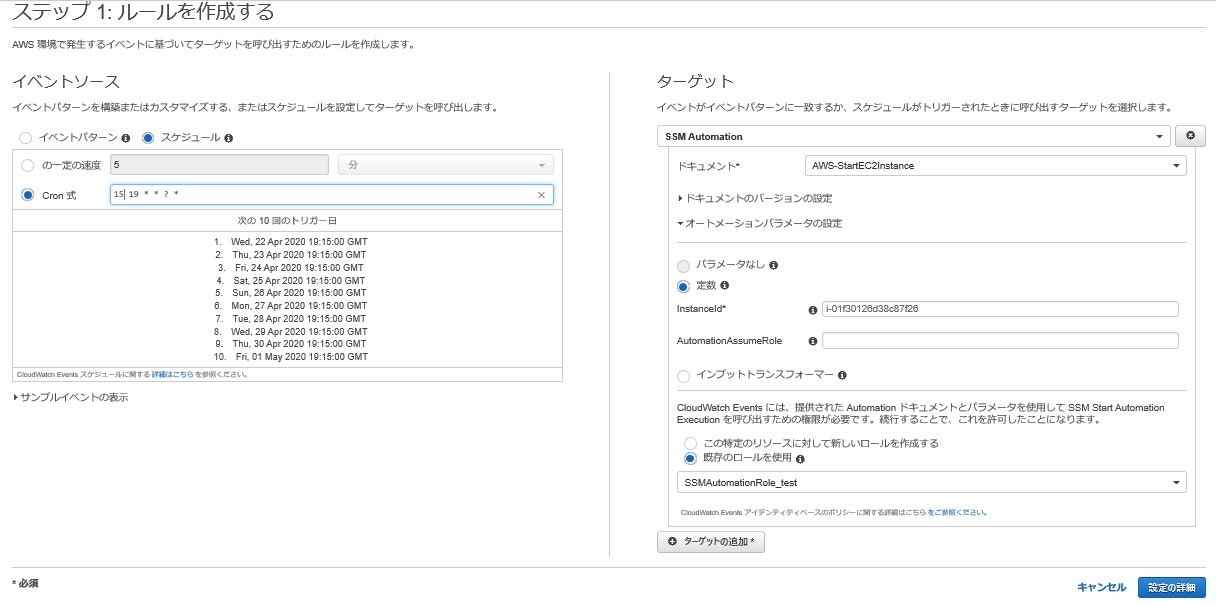The image size is (1216, 606).
Task: Click the info icon beside 定数
Action: point(725,285)
